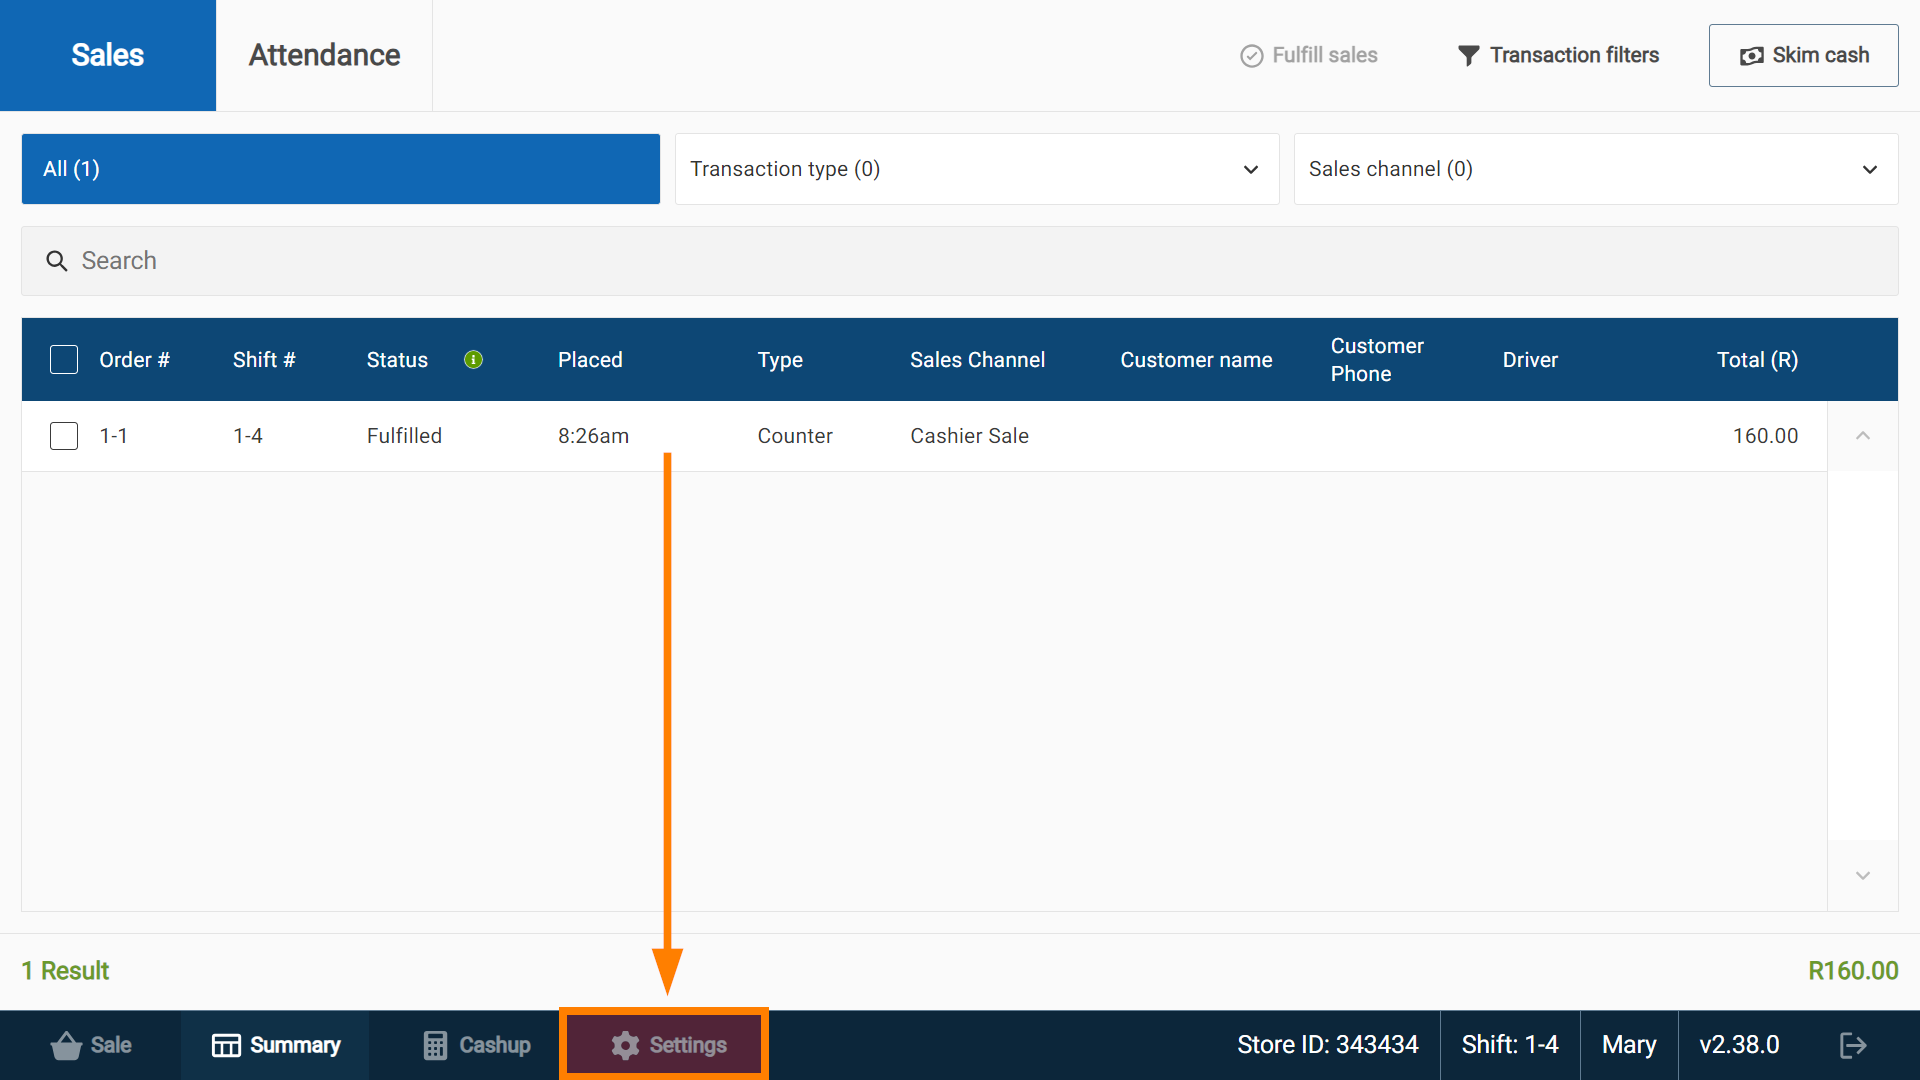The height and width of the screenshot is (1080, 1920).
Task: Open Transaction filters funnel icon
Action: tap(1468, 56)
